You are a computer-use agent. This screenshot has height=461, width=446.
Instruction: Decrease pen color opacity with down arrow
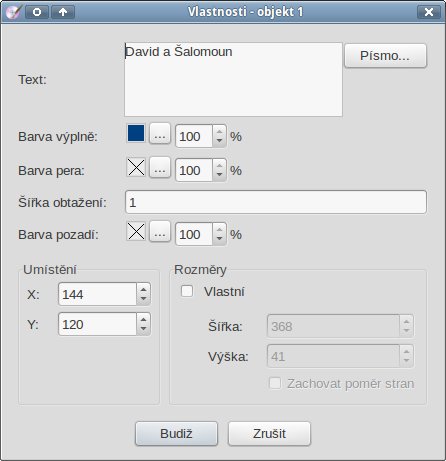pos(219,175)
